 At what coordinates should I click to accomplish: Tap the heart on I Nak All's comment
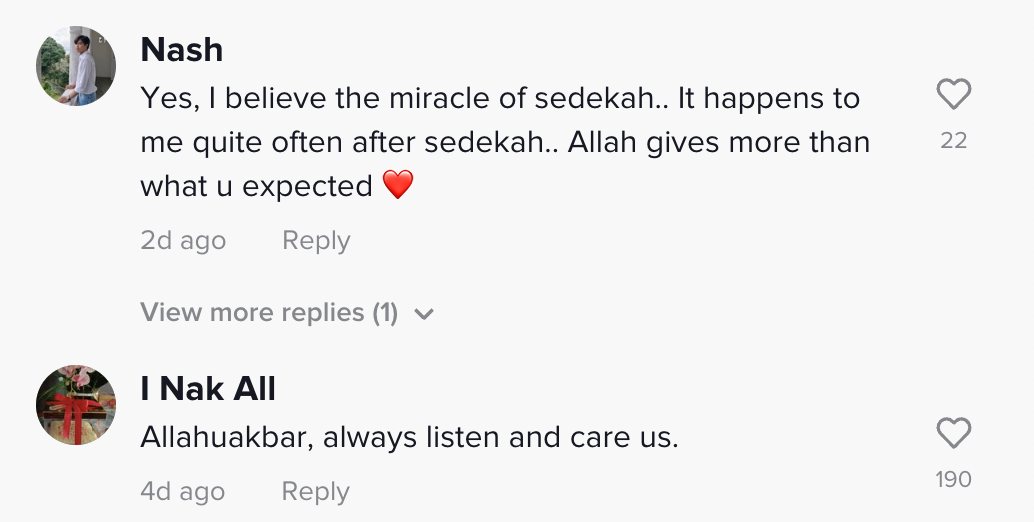pos(953,434)
